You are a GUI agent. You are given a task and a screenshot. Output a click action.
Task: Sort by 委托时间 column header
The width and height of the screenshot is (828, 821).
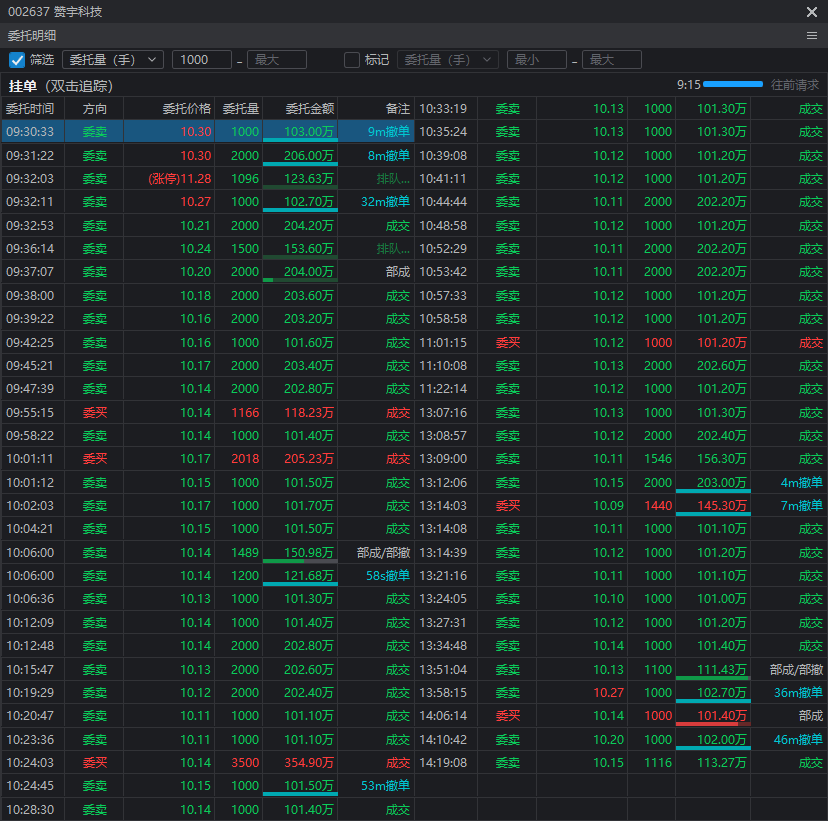point(30,108)
